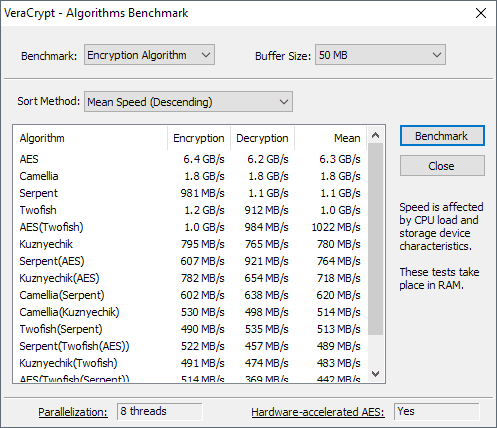Select the Camellia(Kuznyechik) row
The image size is (497, 428).
click(x=190, y=312)
